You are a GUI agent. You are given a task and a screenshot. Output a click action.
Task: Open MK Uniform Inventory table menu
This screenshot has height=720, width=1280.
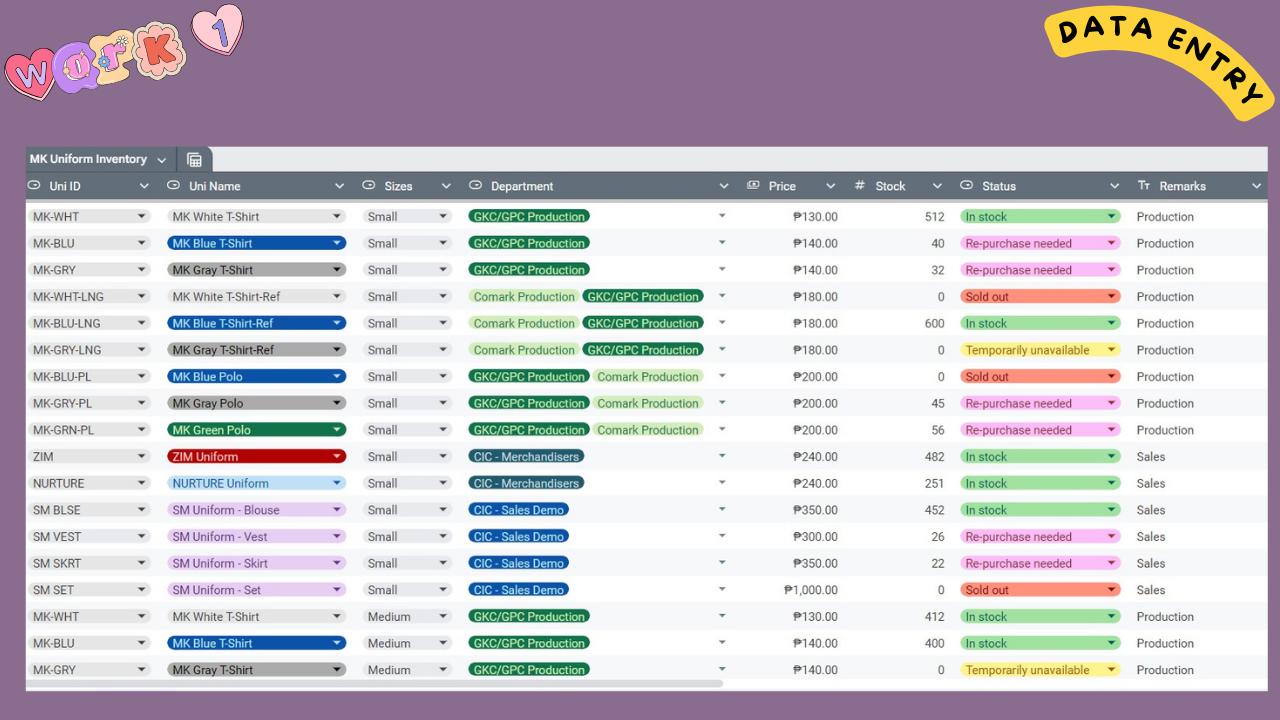pyautogui.click(x=162, y=160)
